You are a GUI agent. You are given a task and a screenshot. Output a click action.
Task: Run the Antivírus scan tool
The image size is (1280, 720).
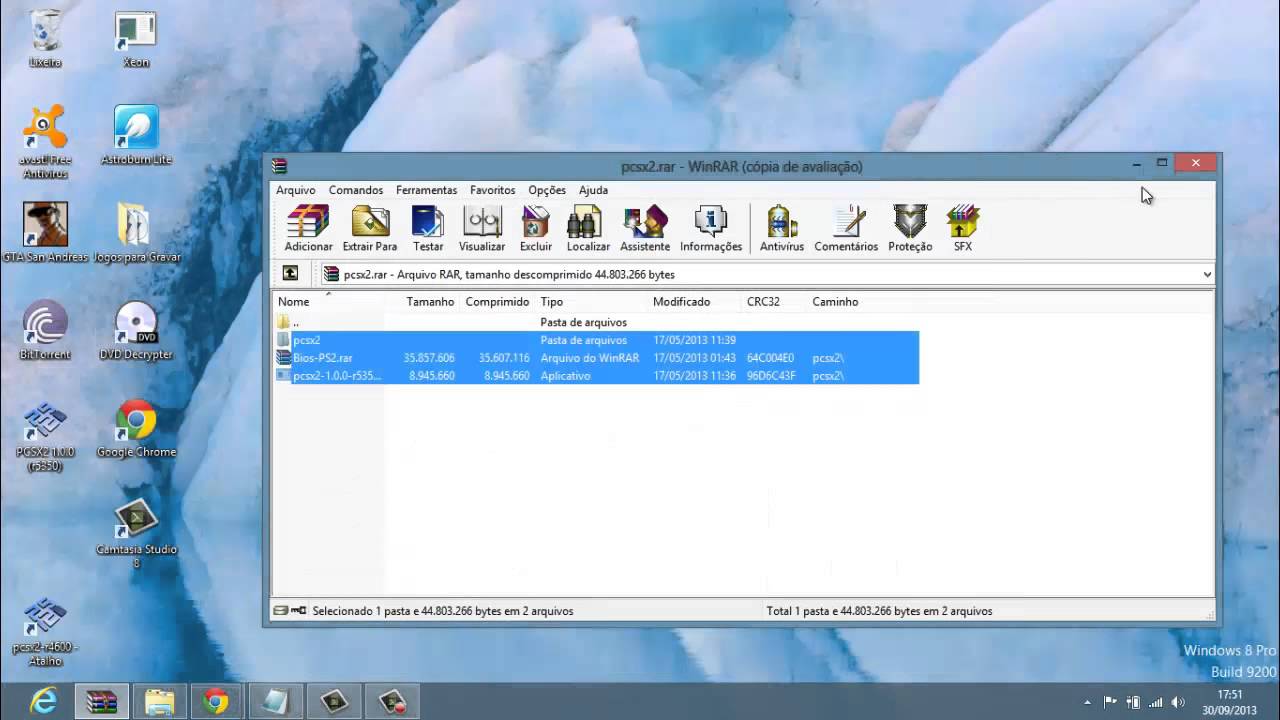click(782, 229)
